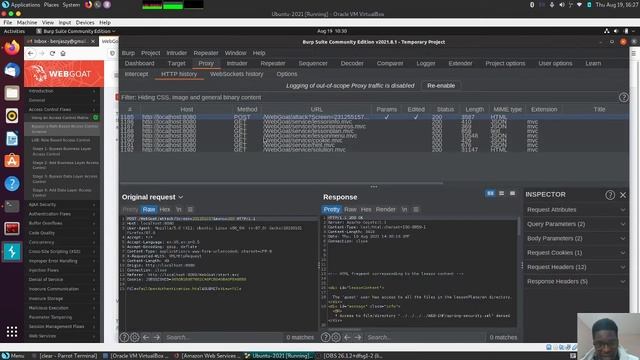The width and height of the screenshot is (640, 360).
Task: Select side-by-side request/response layout icon
Action: pyautogui.click(x=490, y=193)
